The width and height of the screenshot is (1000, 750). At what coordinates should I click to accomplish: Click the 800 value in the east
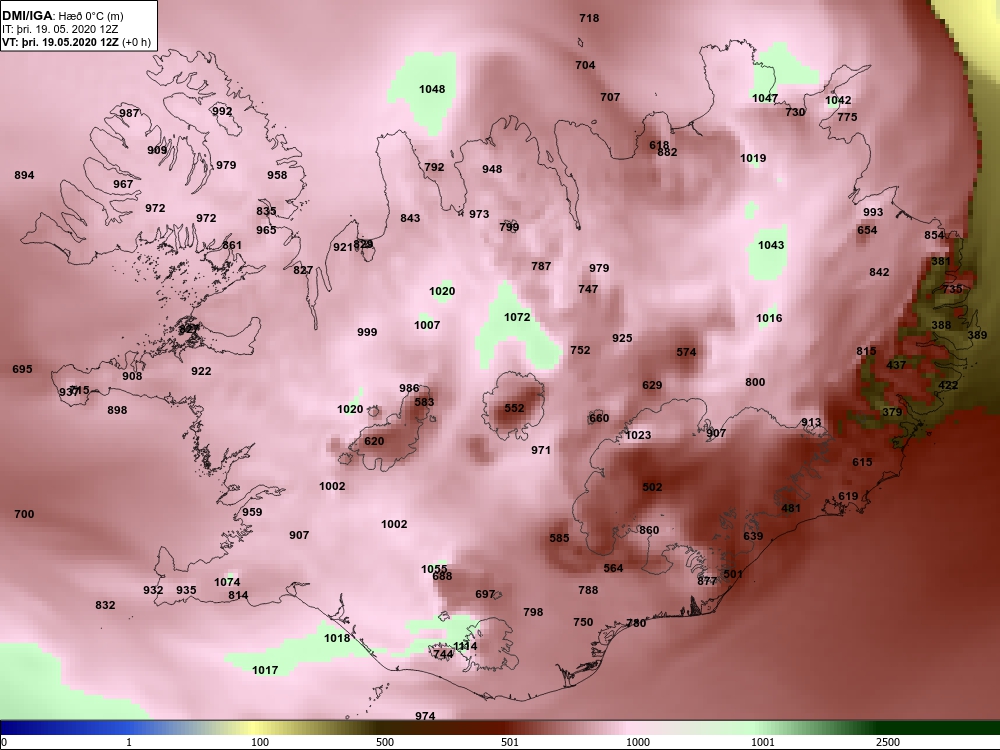pos(755,383)
